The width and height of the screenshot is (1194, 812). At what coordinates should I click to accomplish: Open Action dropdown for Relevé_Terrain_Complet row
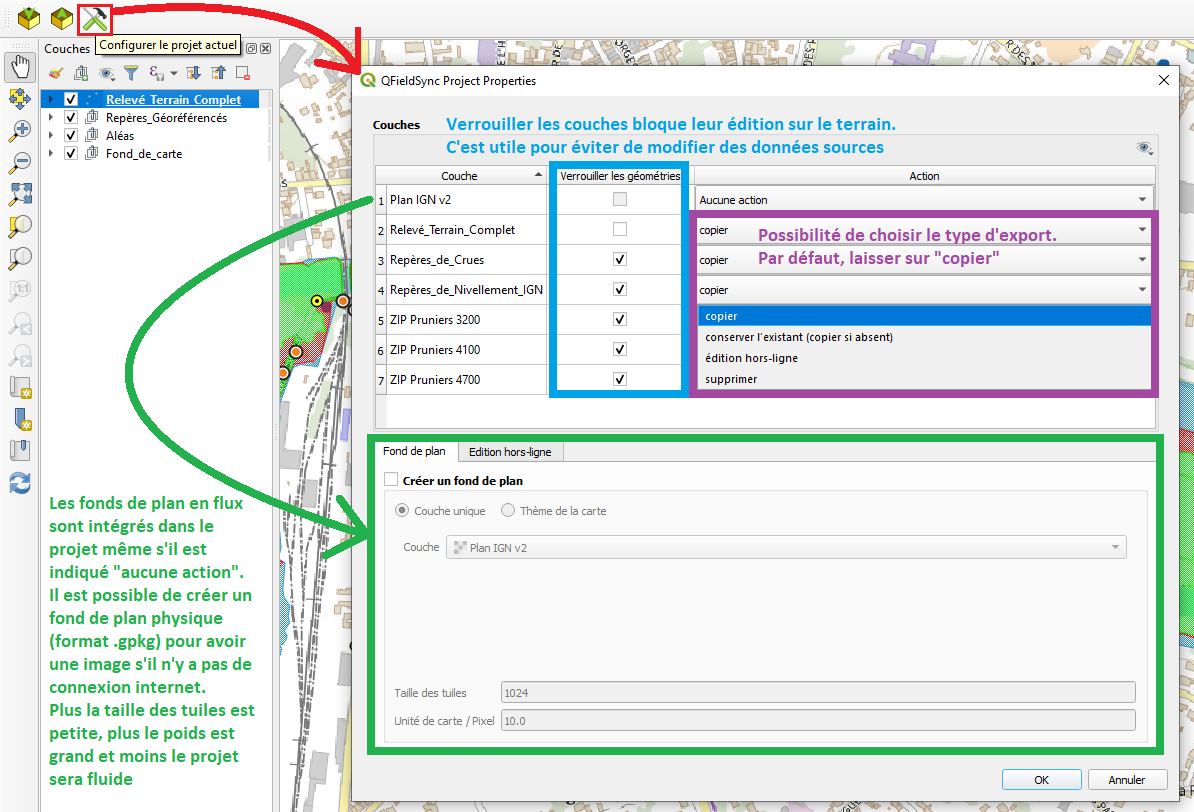pos(924,229)
